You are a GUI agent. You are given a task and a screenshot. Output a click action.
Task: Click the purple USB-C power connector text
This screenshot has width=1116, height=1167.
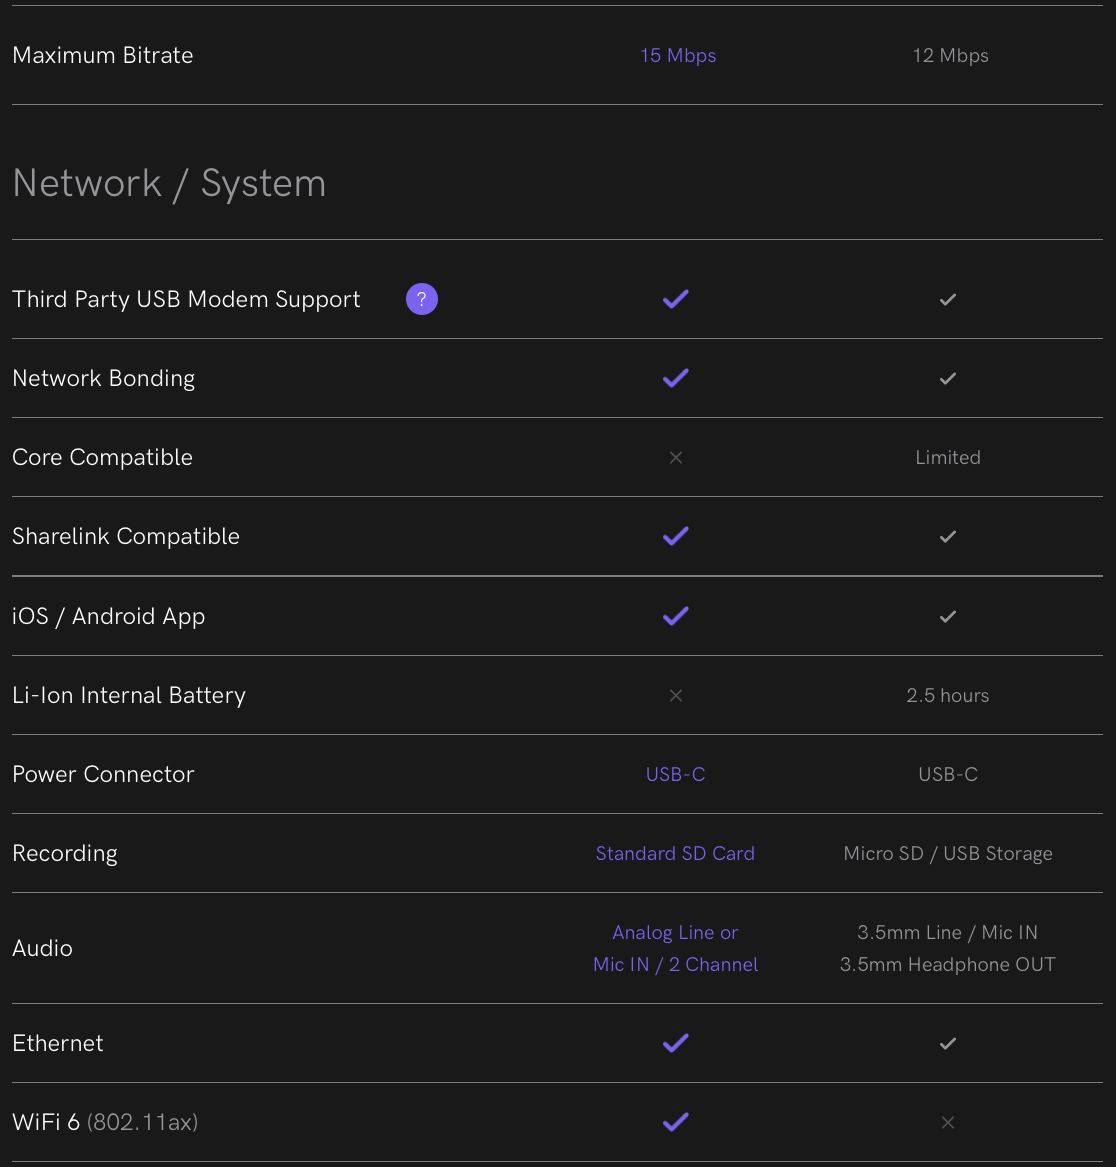click(x=675, y=775)
